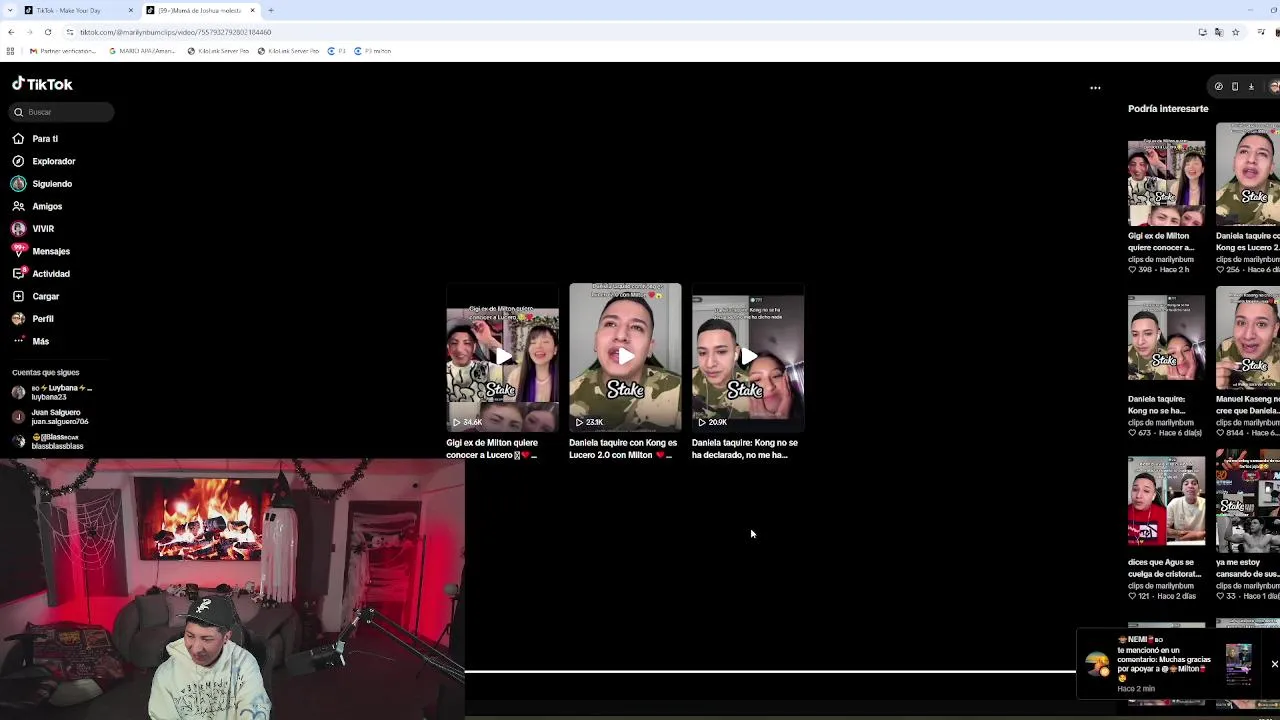Open the apps grid in bookmarks bar
Screen dimensions: 1280x720
coord(10,51)
